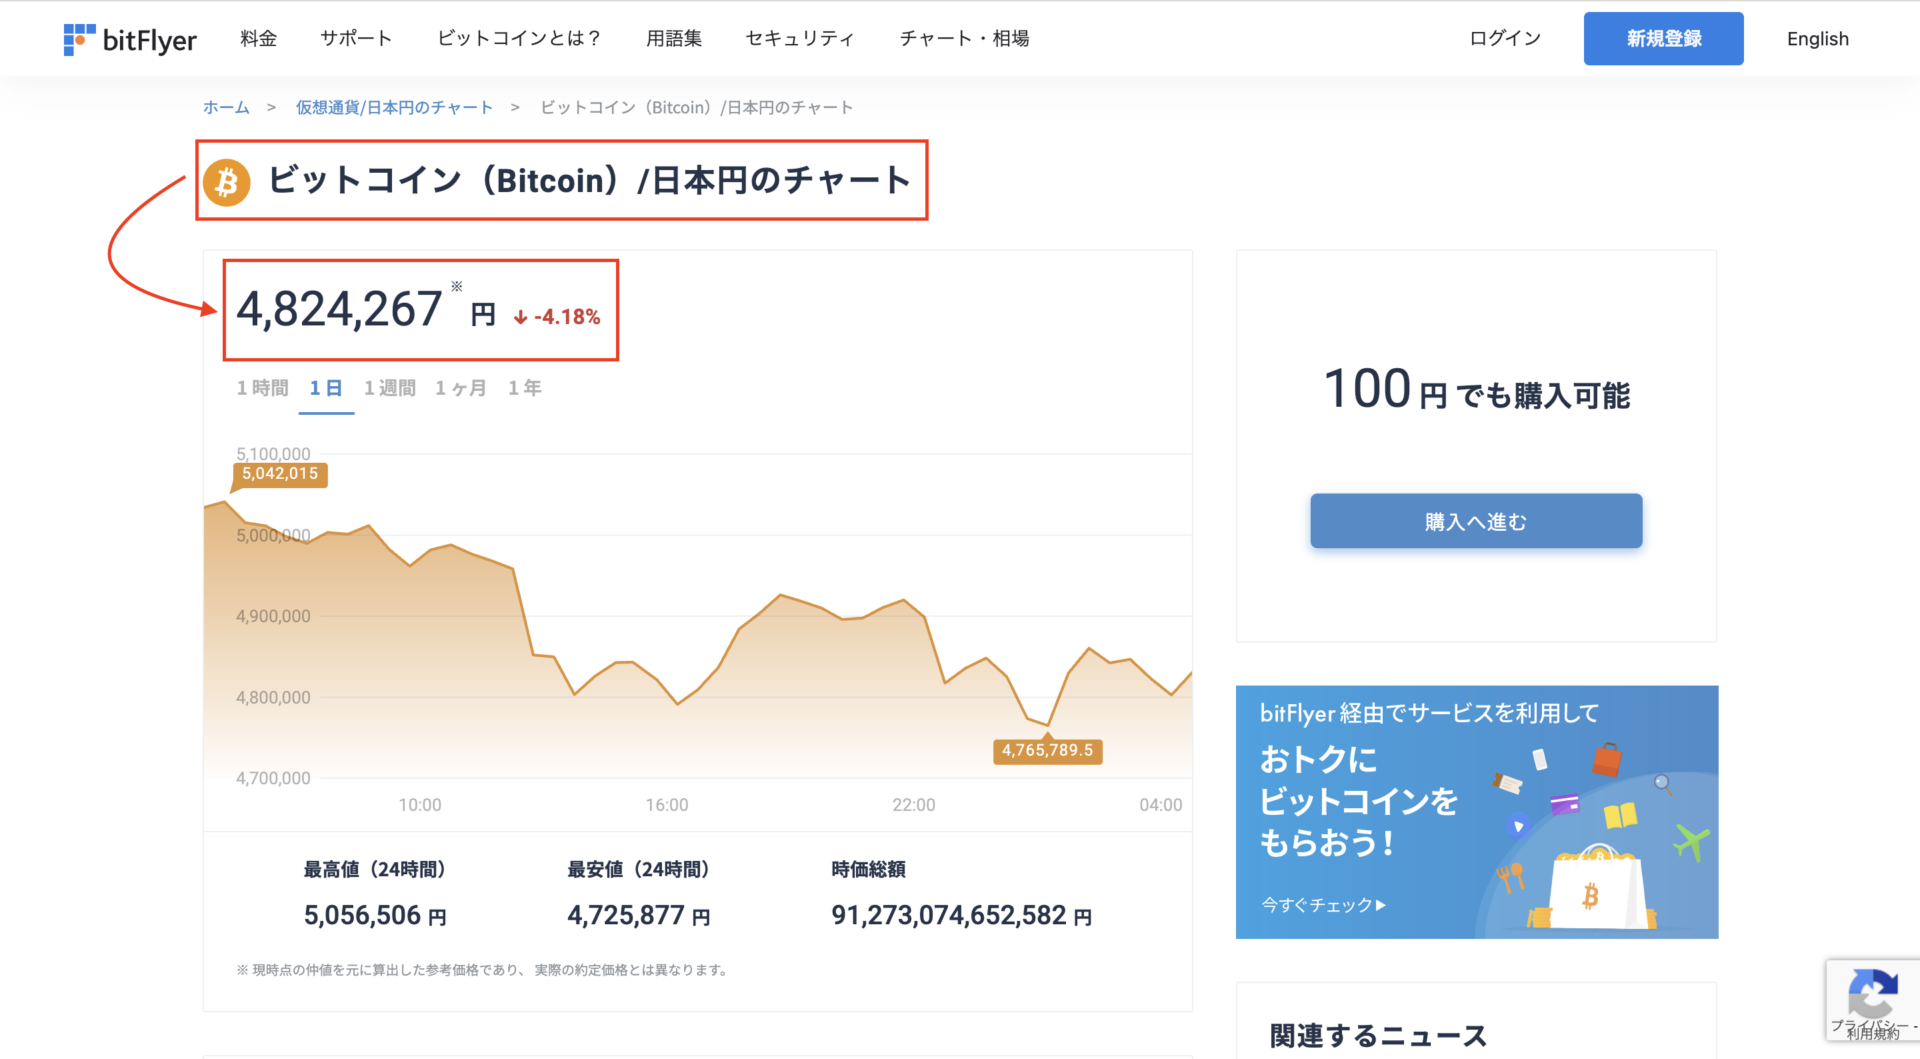
Task: Click the 新規登録 button
Action: (1664, 39)
